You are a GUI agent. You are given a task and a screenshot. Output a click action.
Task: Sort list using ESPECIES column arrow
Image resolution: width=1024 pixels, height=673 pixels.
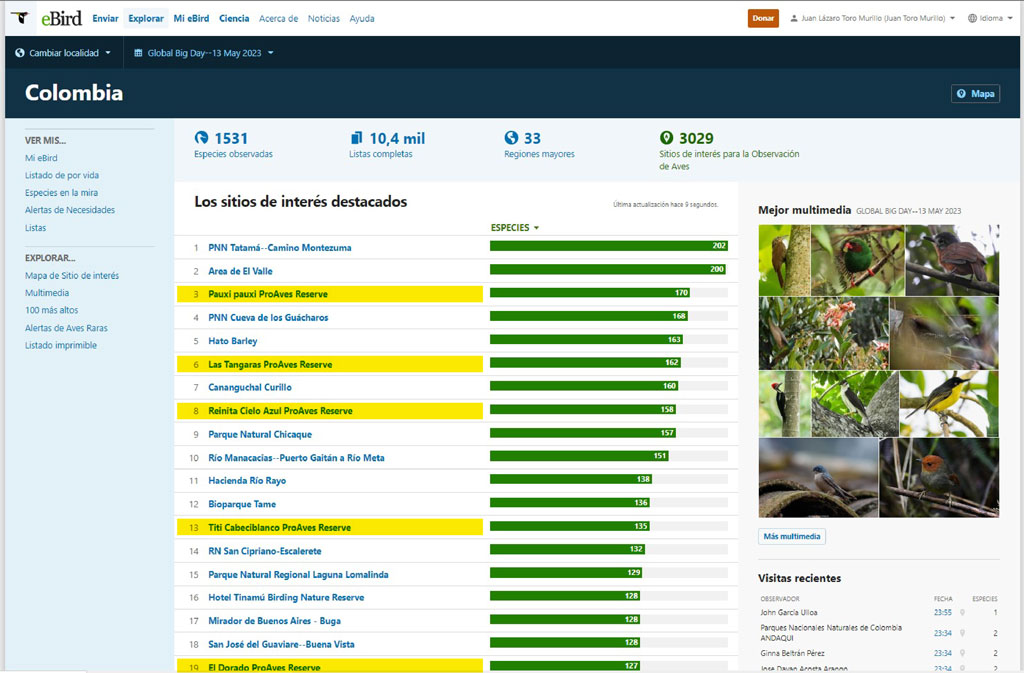point(536,228)
